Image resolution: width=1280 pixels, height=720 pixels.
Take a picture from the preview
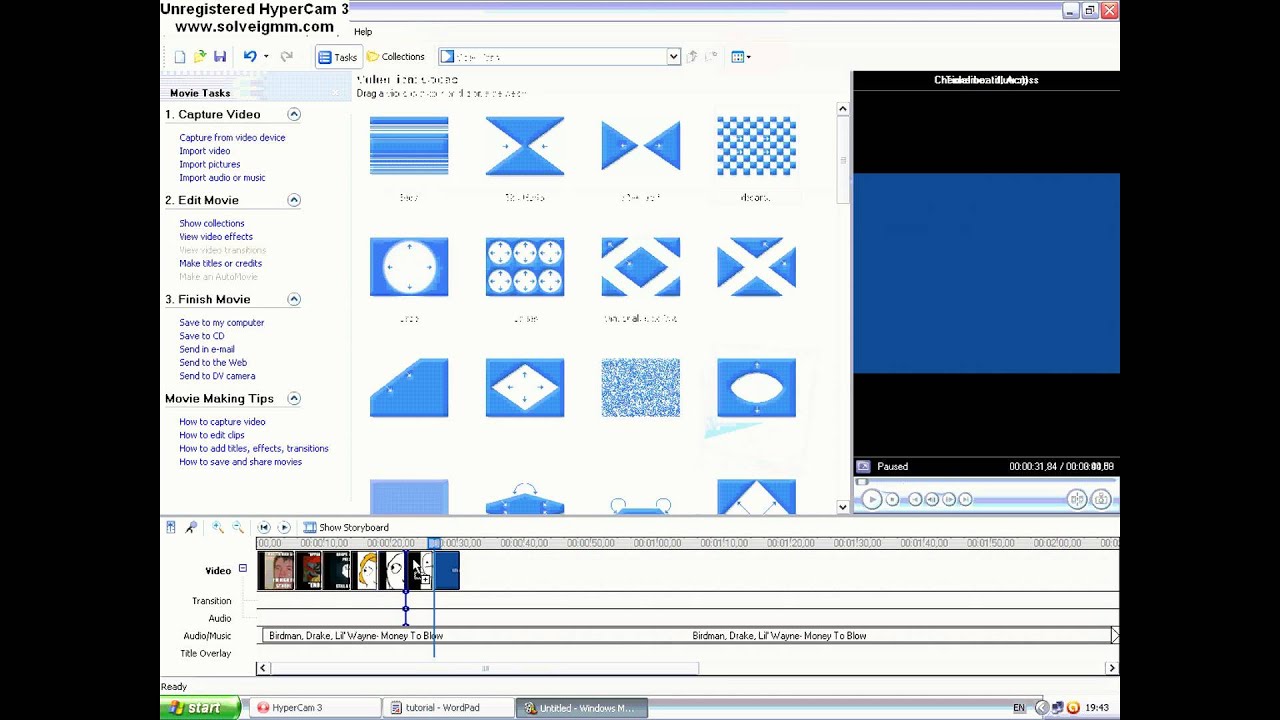click(1101, 499)
